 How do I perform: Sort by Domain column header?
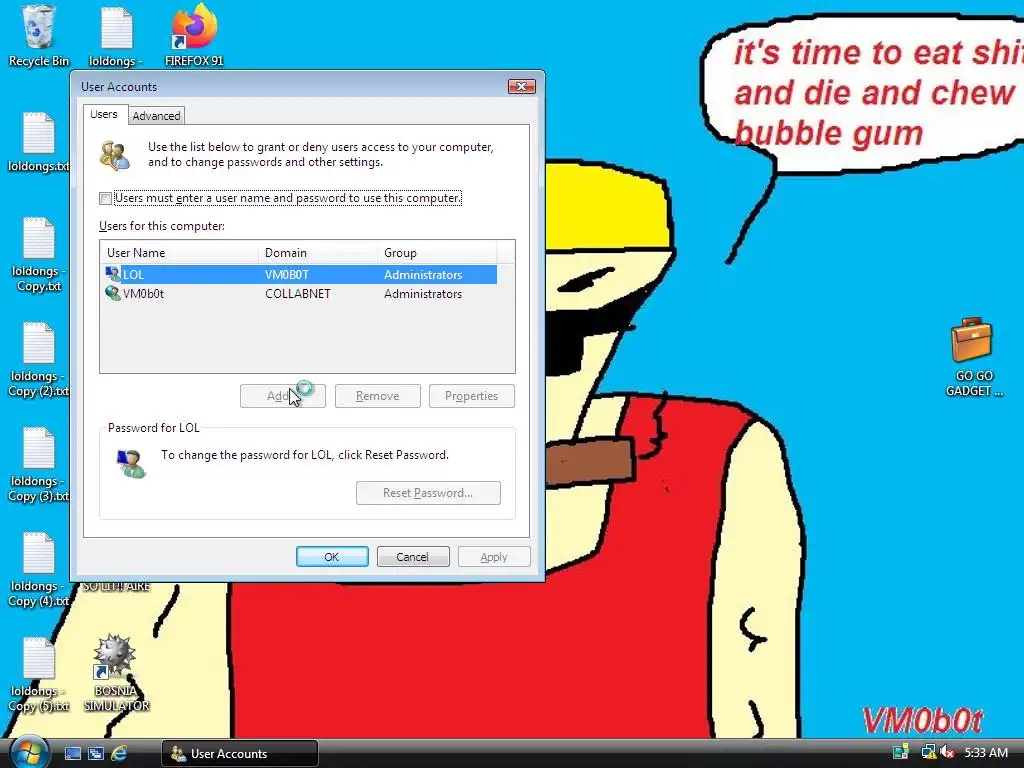317,253
